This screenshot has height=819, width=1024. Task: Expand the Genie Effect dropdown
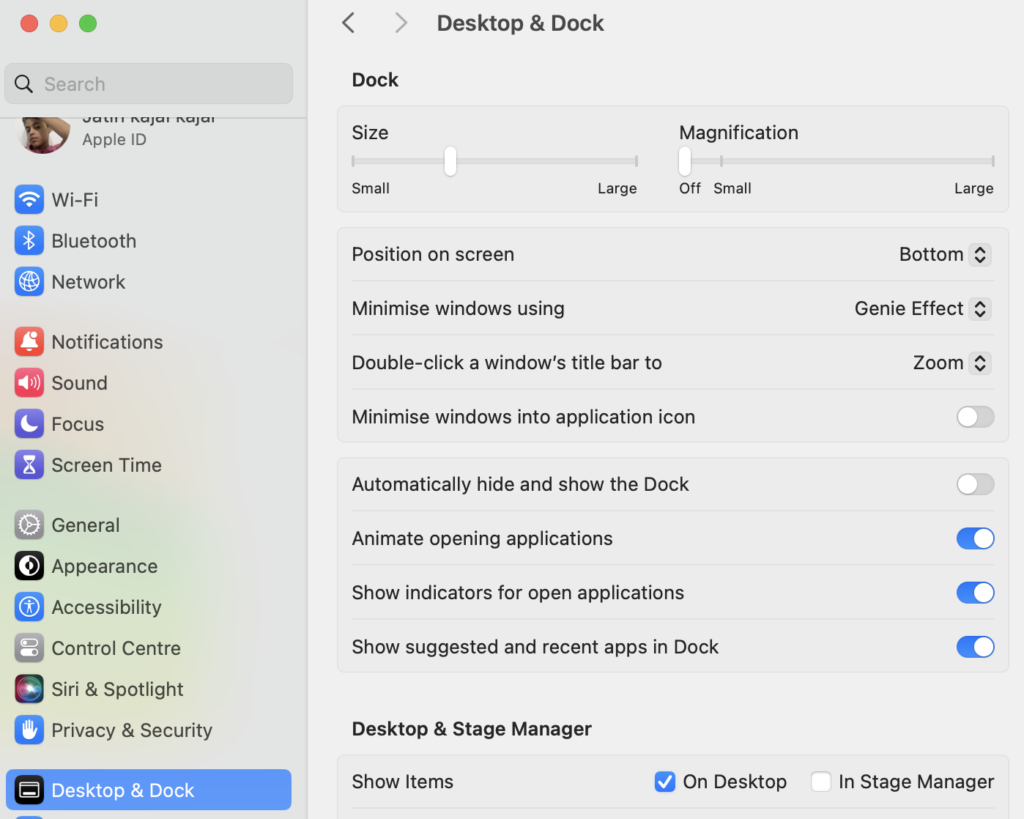tap(921, 309)
